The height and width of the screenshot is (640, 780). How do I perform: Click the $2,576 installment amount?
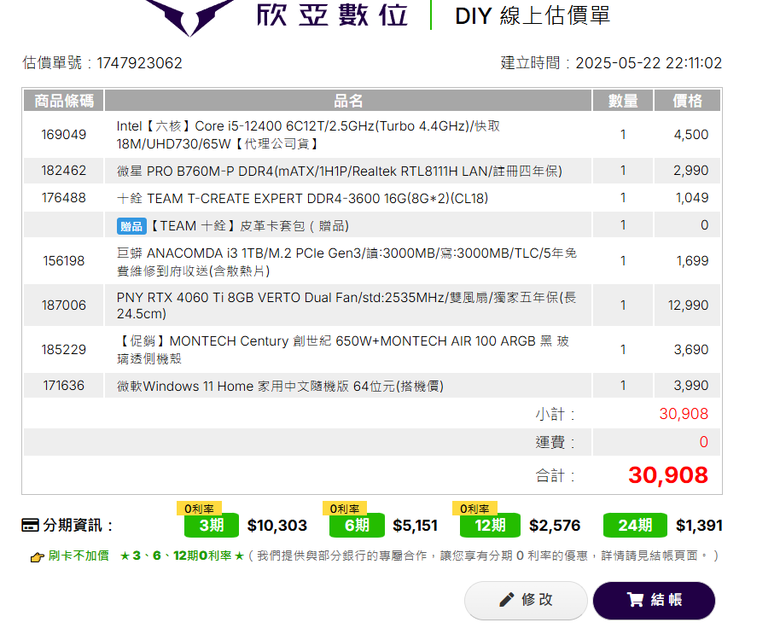pos(555,526)
